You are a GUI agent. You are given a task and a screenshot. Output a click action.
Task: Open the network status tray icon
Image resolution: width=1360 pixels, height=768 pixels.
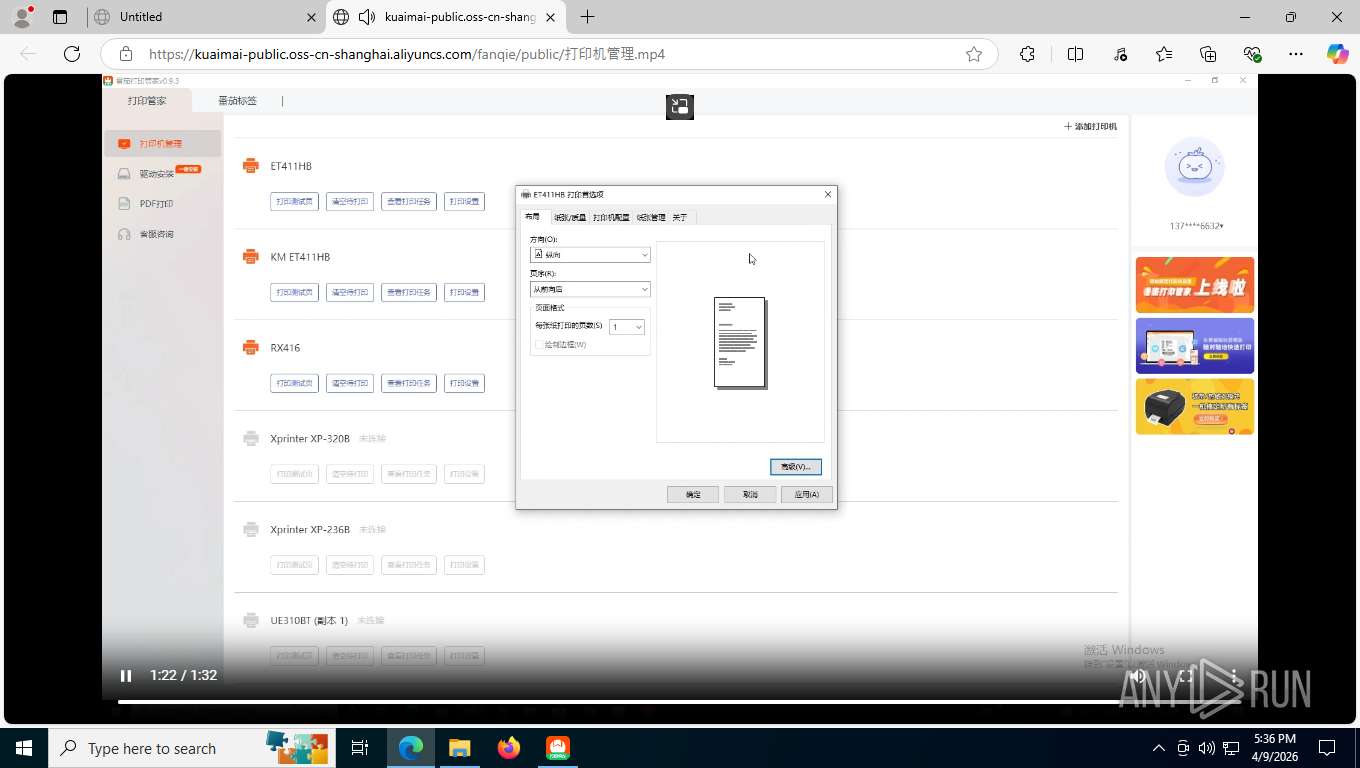[x=1232, y=748]
